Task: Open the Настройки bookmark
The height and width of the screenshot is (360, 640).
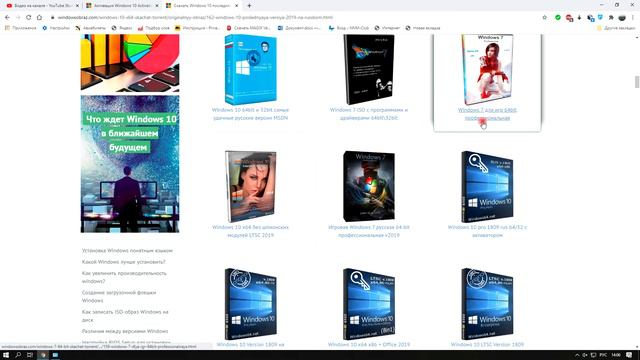Action: point(56,28)
